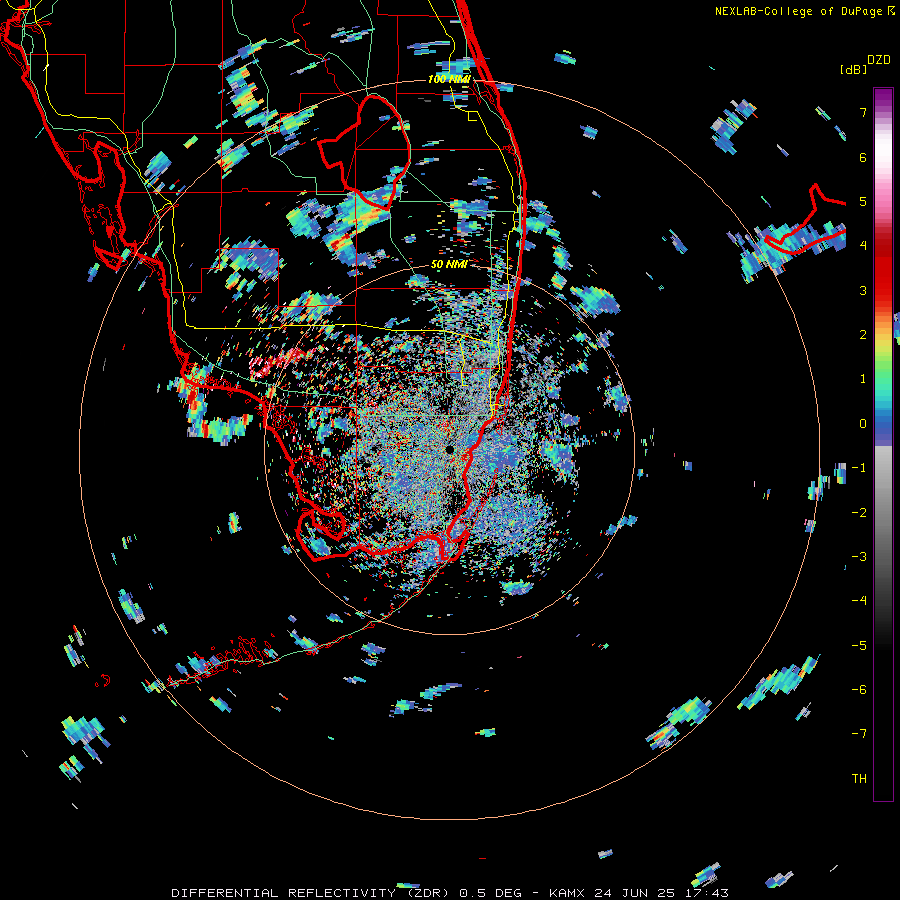The width and height of the screenshot is (900, 900).
Task: Click the [dB] units label
Action: (853, 69)
